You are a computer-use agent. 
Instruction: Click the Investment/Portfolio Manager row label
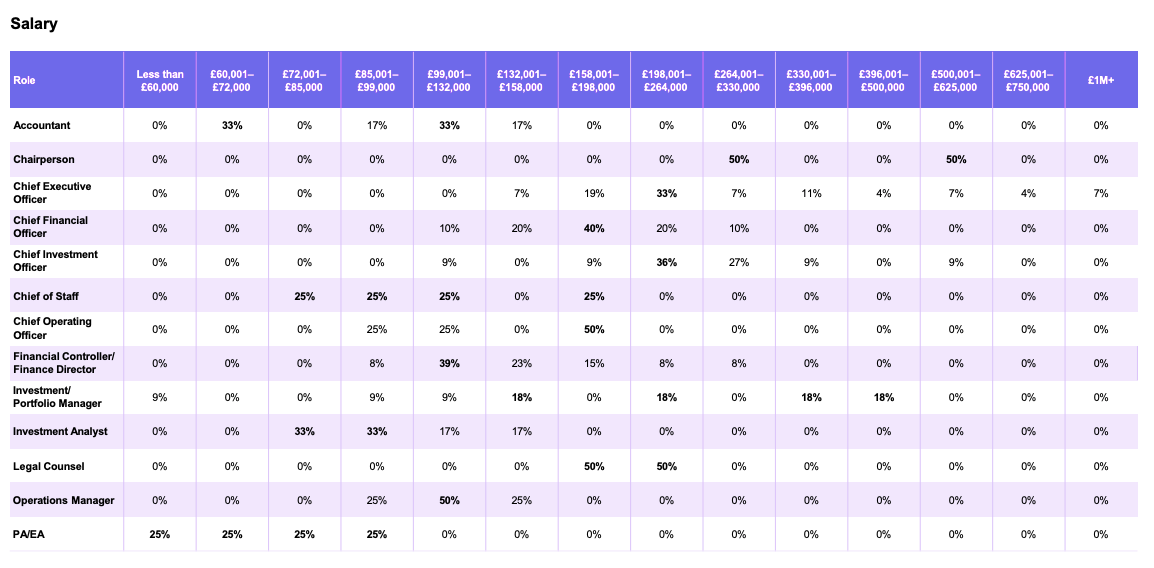[x=57, y=397]
